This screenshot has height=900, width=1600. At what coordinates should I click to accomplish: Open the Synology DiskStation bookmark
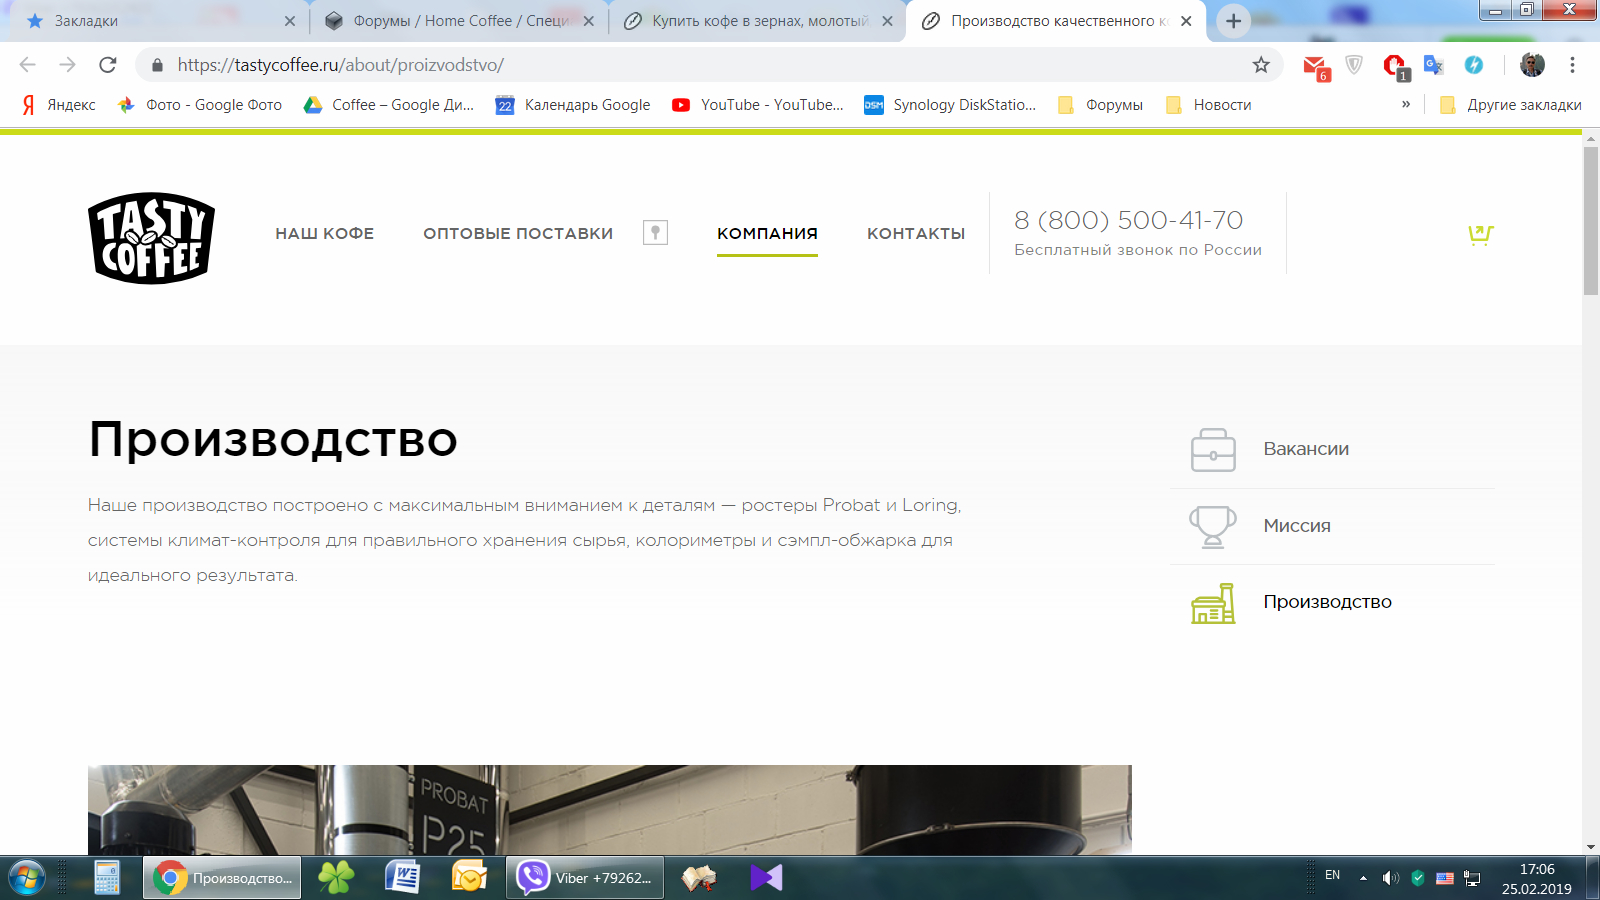click(950, 105)
